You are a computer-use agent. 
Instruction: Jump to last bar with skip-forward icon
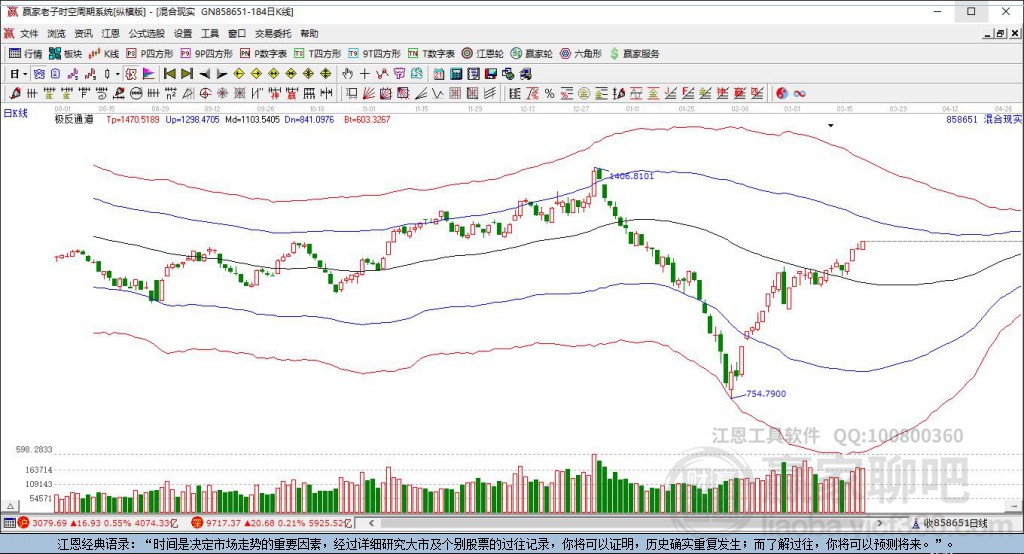(187, 74)
